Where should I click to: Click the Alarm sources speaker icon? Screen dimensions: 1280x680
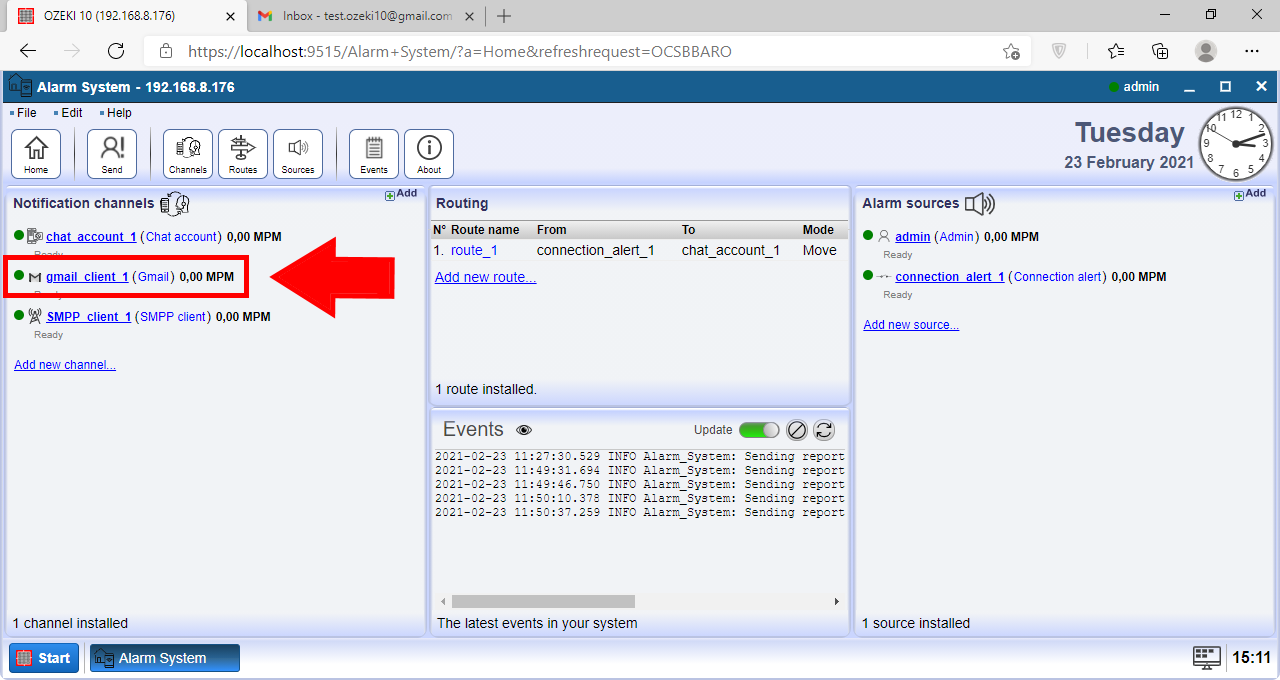(x=979, y=204)
